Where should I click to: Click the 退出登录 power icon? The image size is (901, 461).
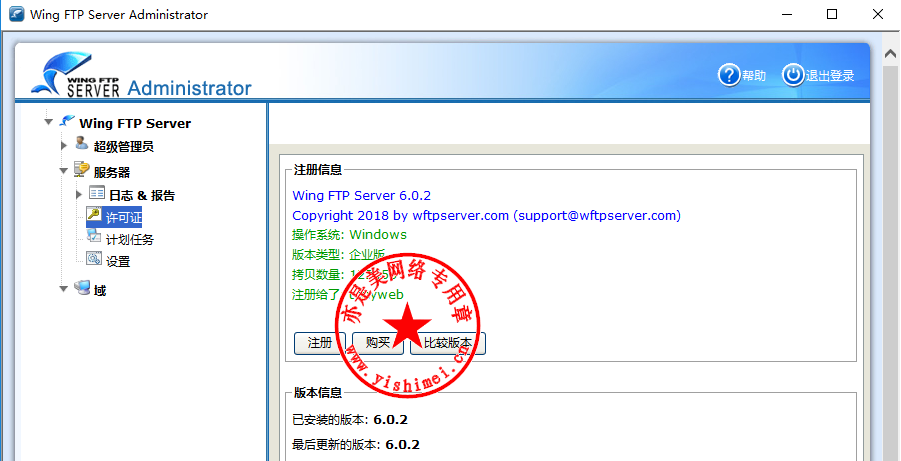(x=793, y=75)
